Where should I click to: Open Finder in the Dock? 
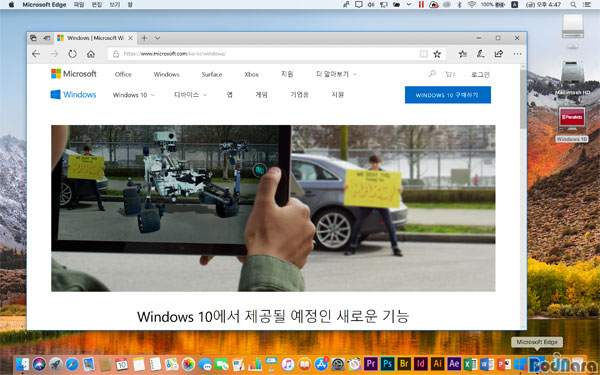click(22, 364)
